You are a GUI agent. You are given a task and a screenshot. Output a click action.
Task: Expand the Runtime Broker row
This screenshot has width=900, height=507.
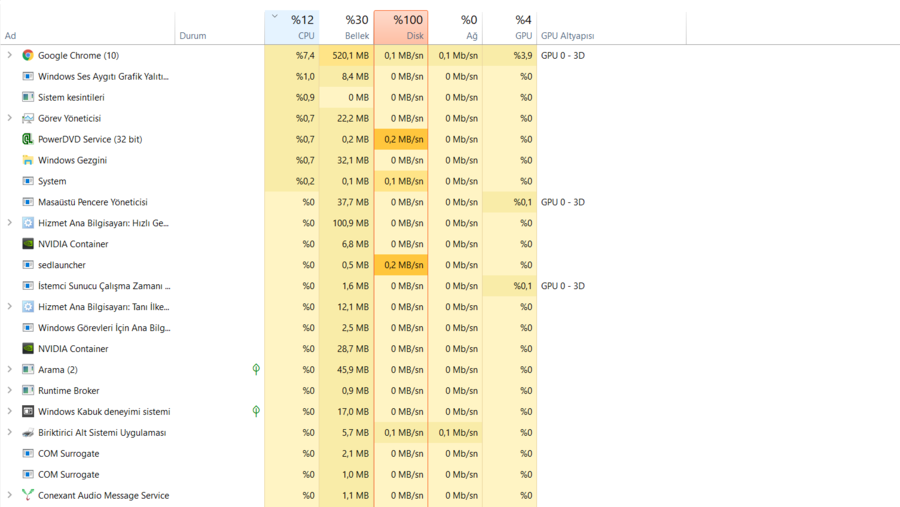(9, 390)
